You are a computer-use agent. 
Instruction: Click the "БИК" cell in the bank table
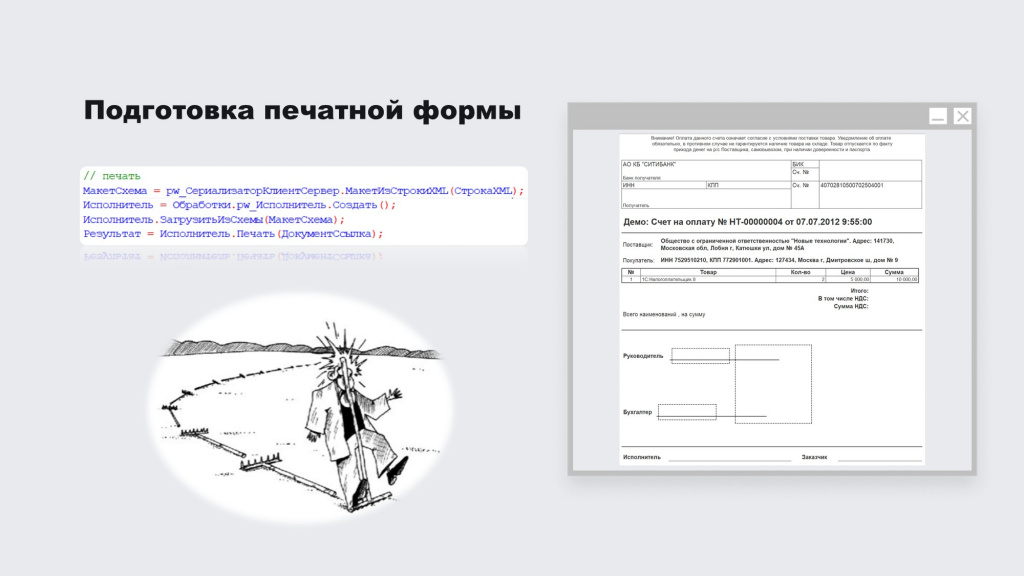tap(805, 165)
